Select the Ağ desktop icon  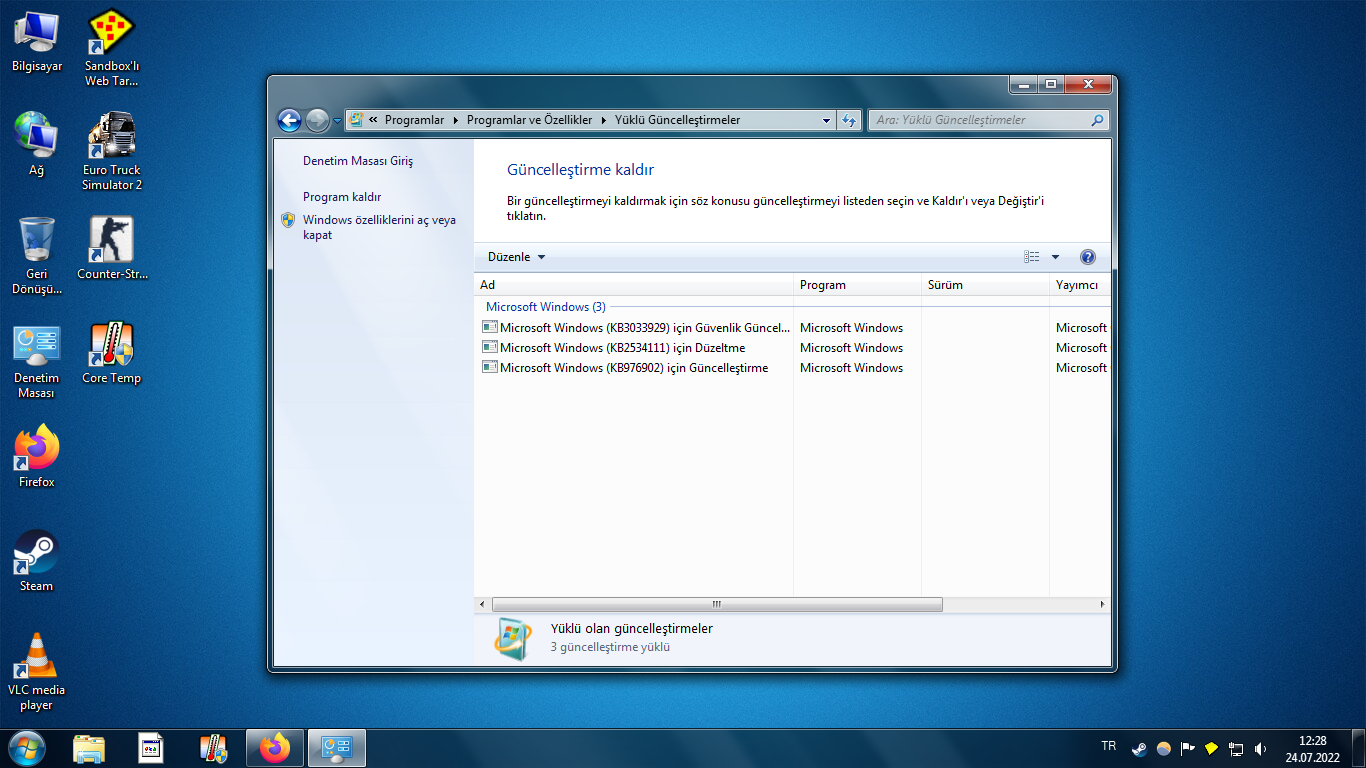[37, 144]
